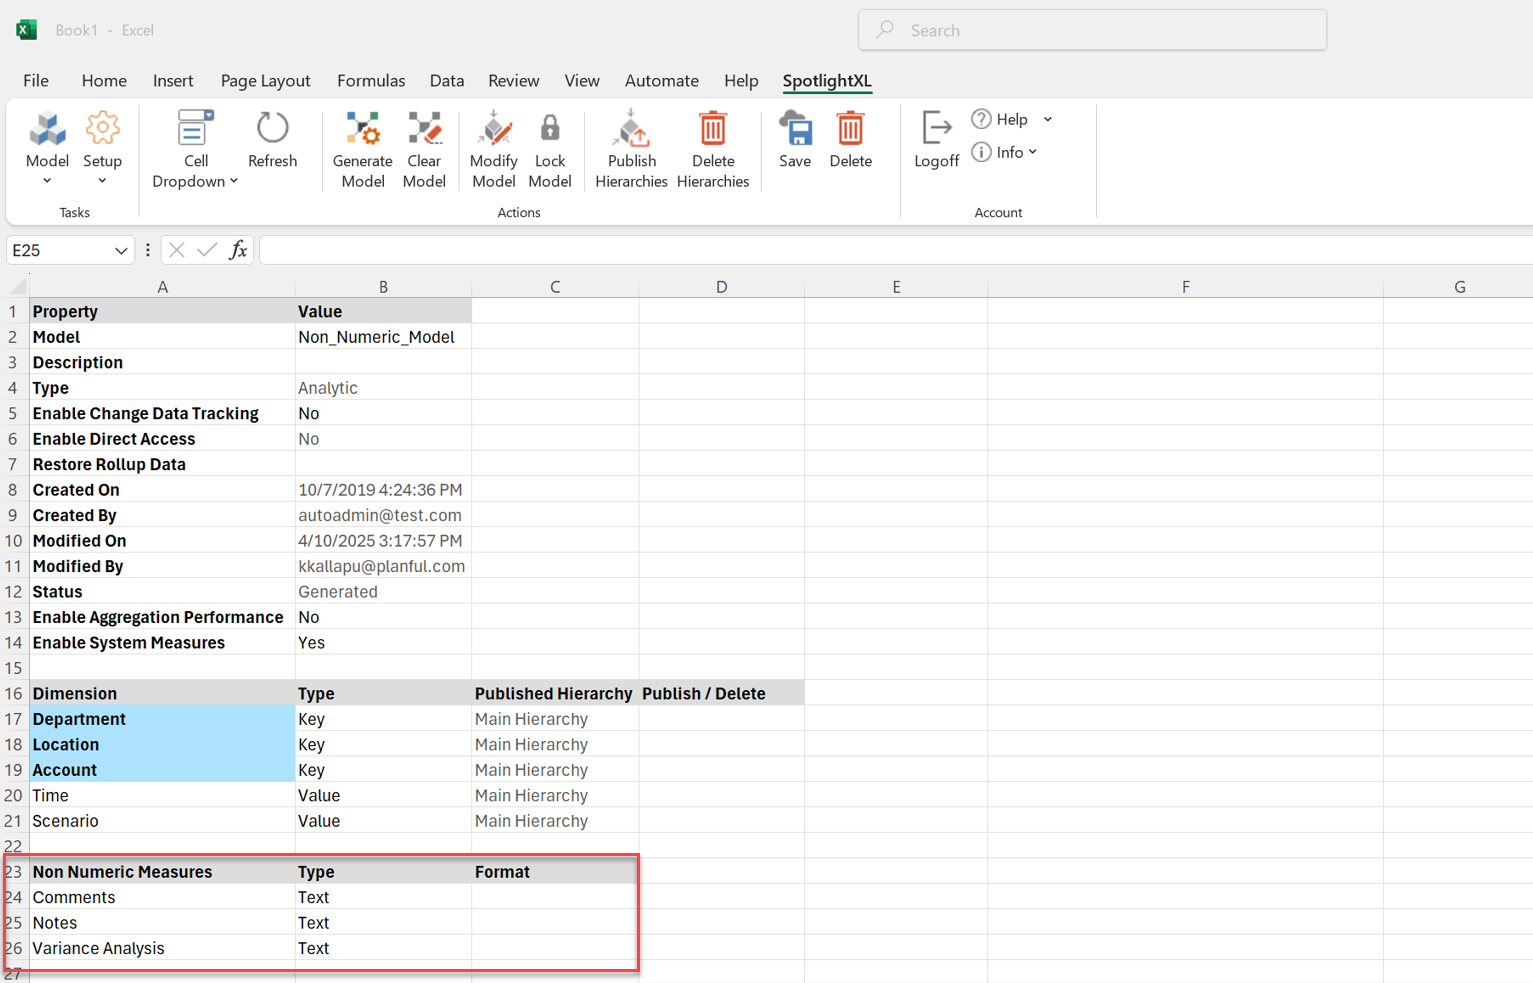Image resolution: width=1533 pixels, height=983 pixels.
Task: Select the autoadmin@test.com cell
Action: tap(383, 515)
